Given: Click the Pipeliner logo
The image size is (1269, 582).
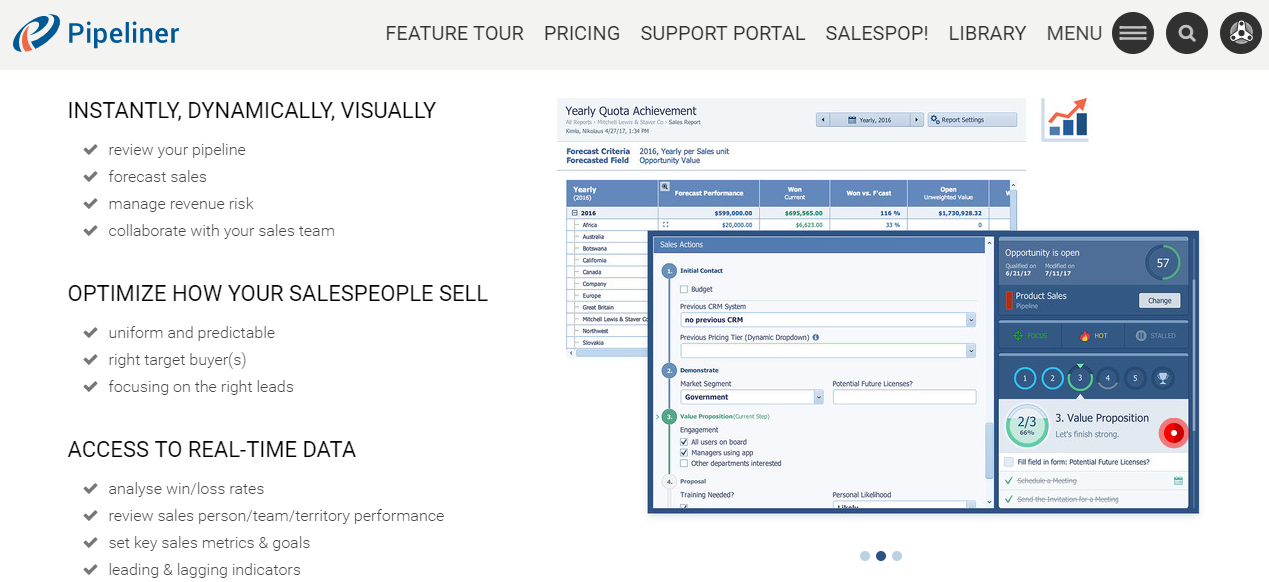Looking at the screenshot, I should [x=96, y=33].
